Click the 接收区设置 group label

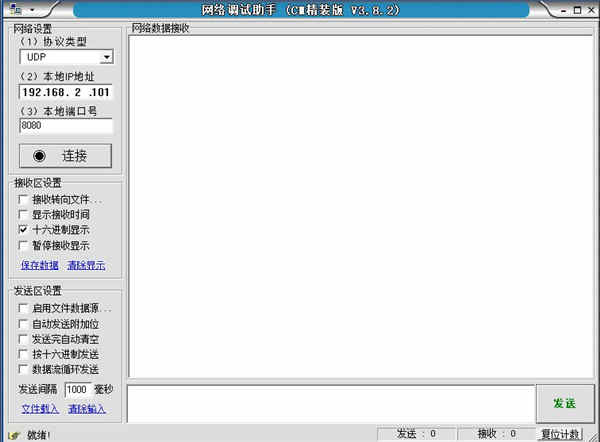pos(38,183)
